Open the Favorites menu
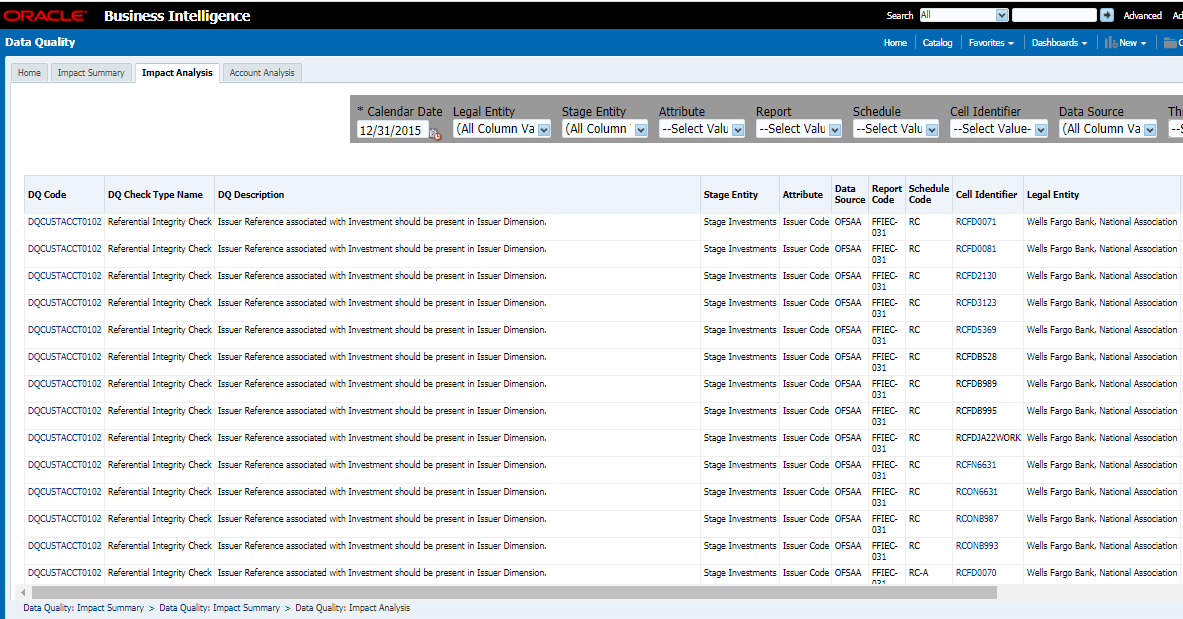1183x619 pixels. click(x=991, y=43)
